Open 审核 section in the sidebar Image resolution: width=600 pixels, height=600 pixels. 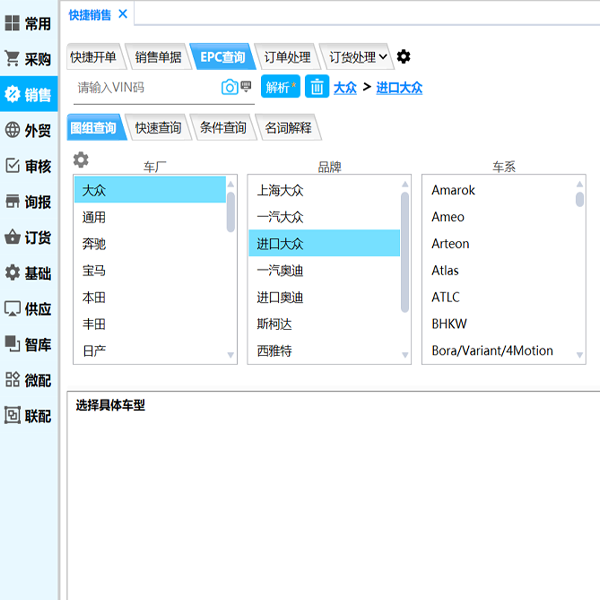coord(28,166)
